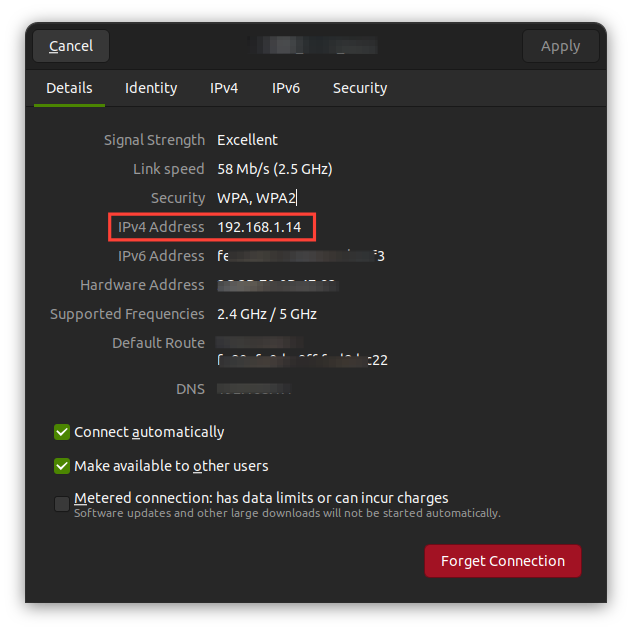Open the IPv4 tab
The image size is (632, 631).
[224, 88]
